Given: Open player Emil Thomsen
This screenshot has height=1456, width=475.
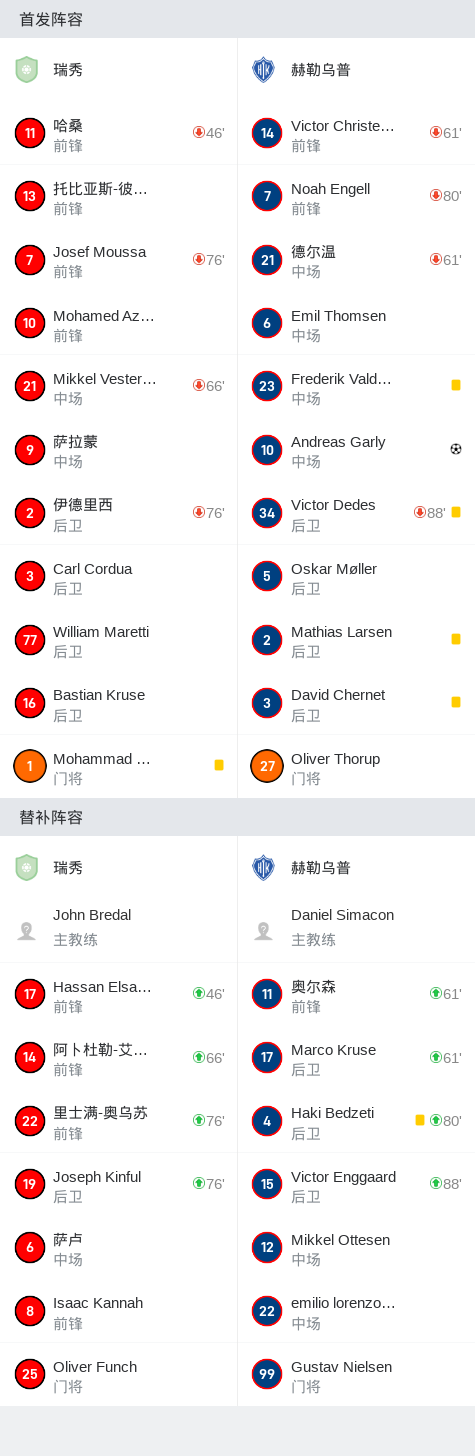Looking at the screenshot, I should pyautogui.click(x=338, y=316).
